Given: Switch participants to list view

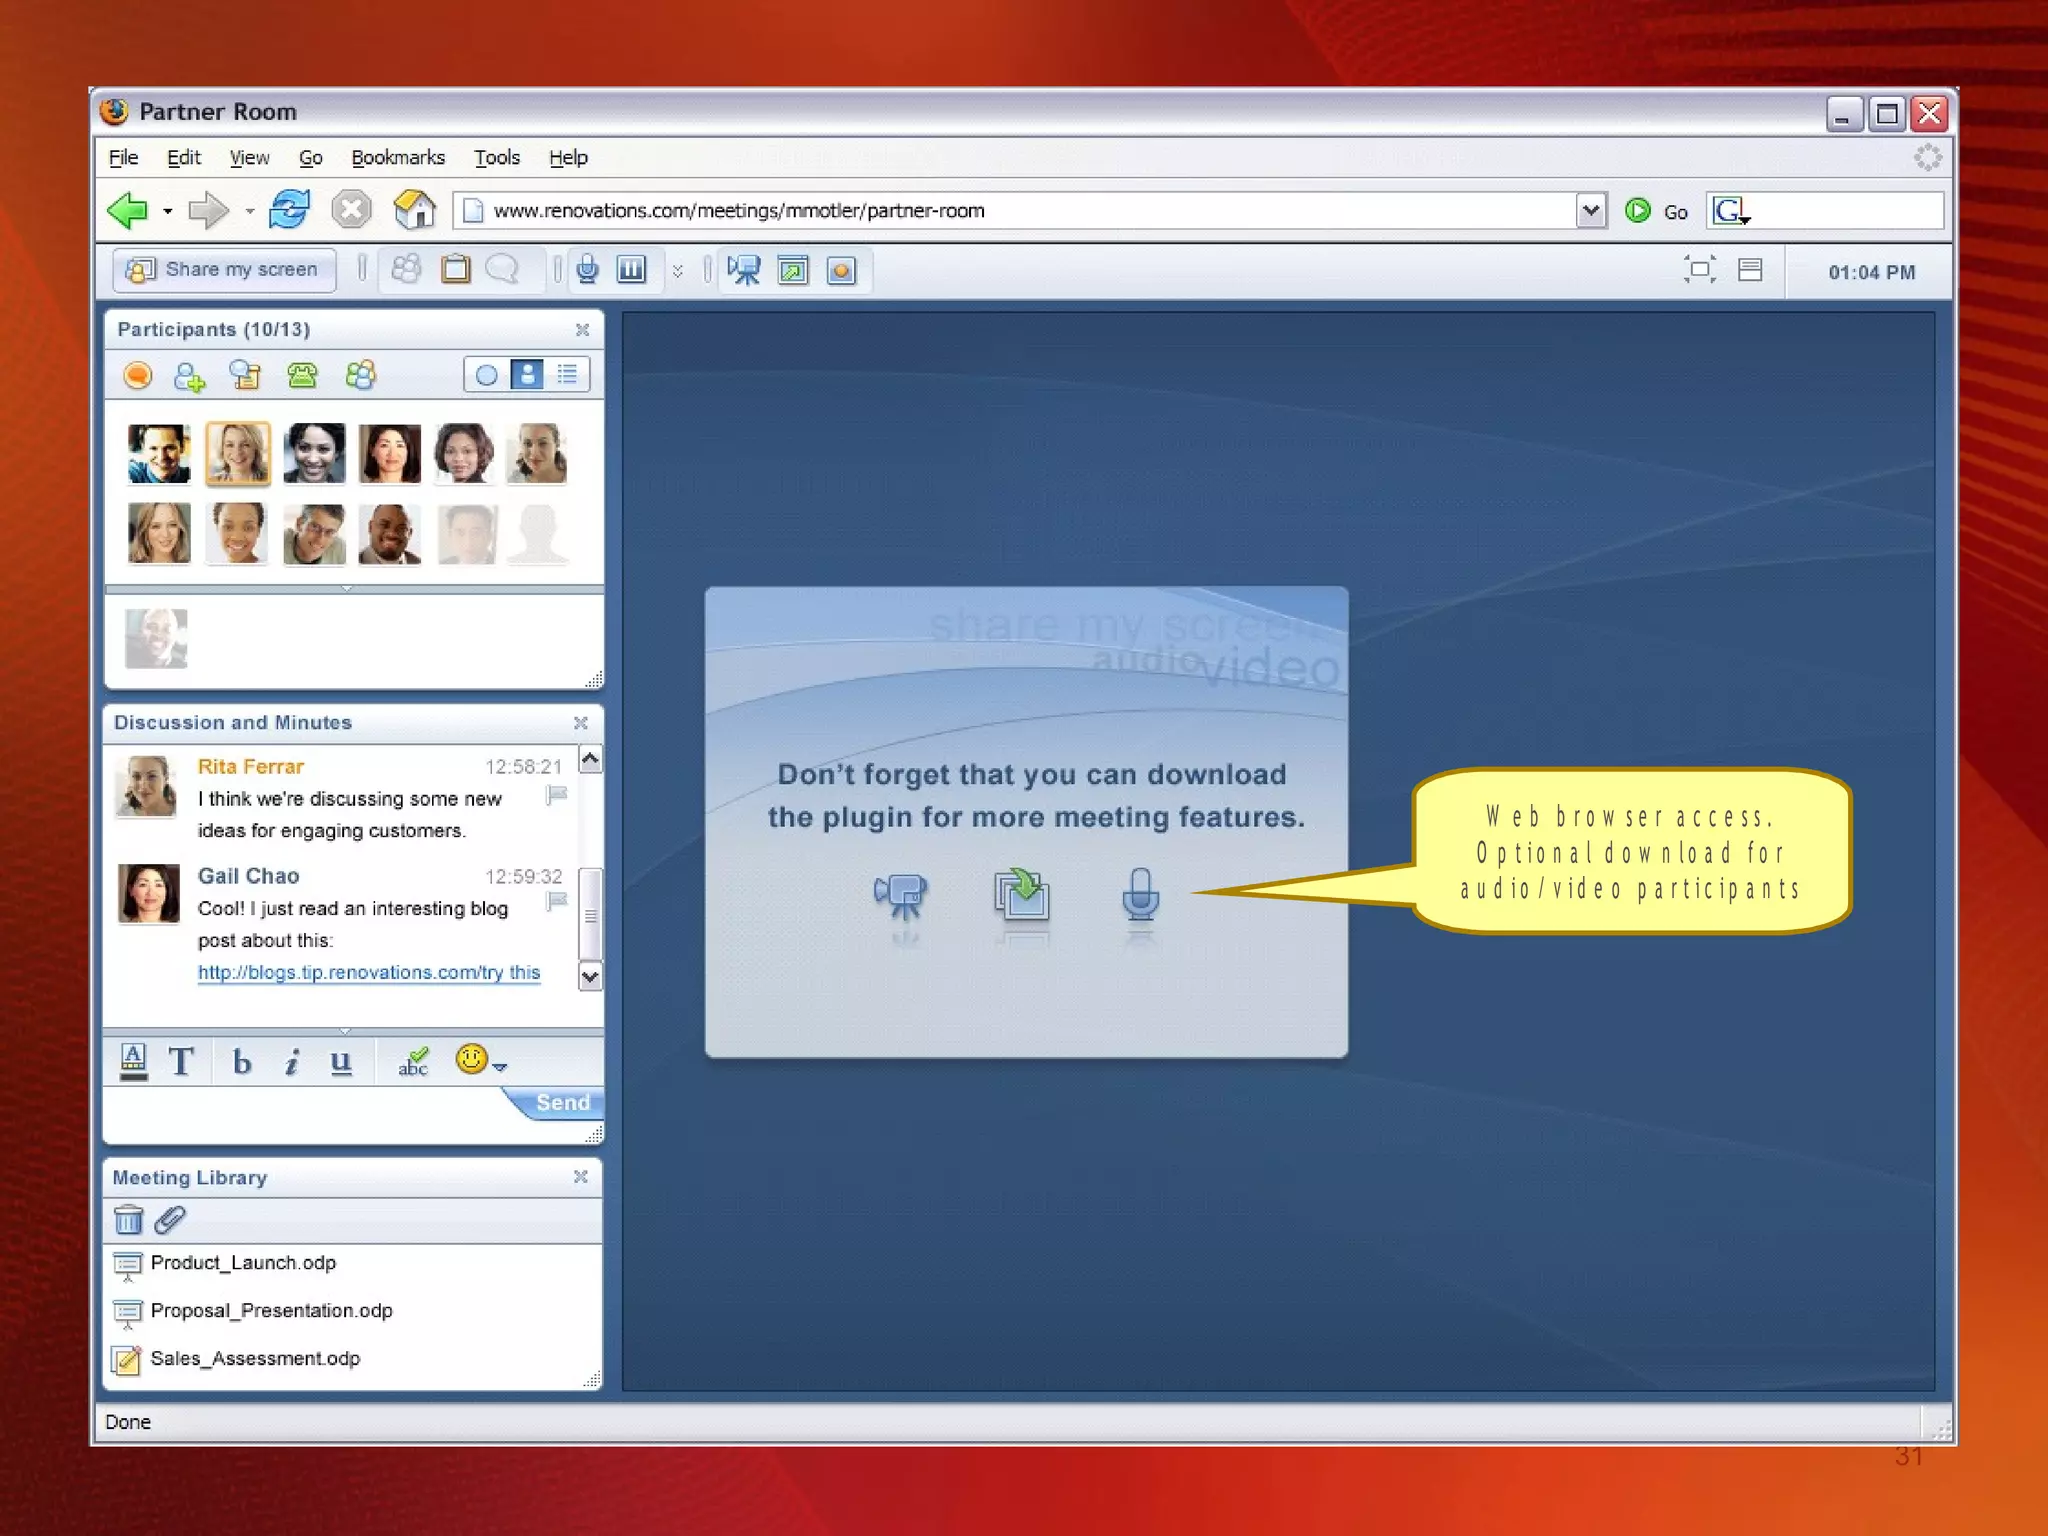Looking at the screenshot, I should click(567, 375).
